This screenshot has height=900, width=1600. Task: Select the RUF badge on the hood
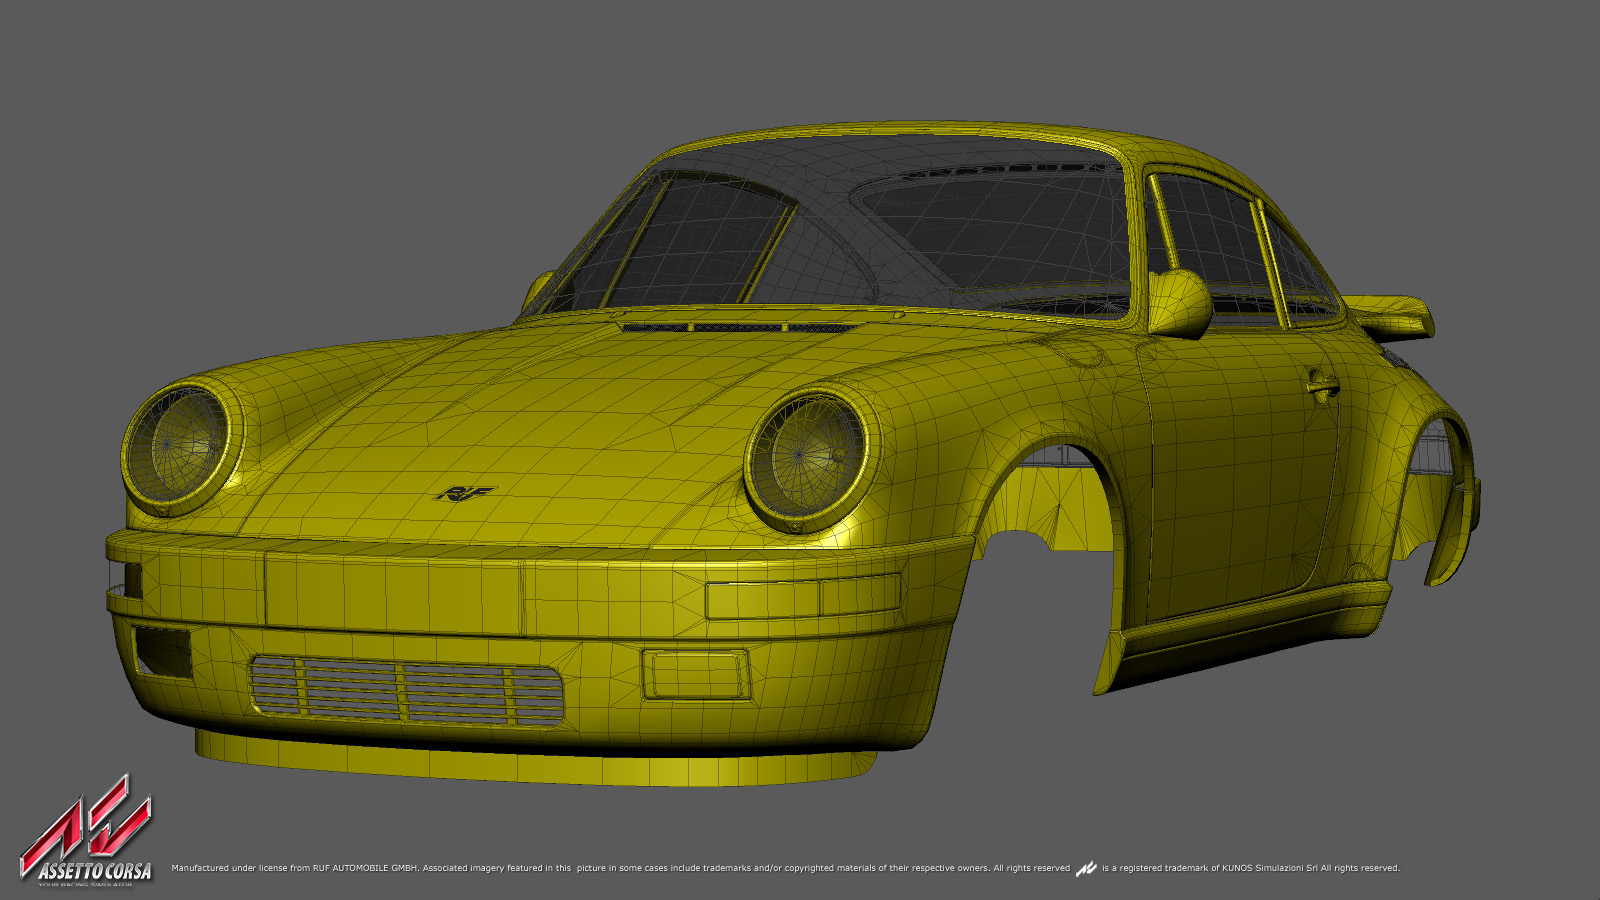(x=465, y=493)
